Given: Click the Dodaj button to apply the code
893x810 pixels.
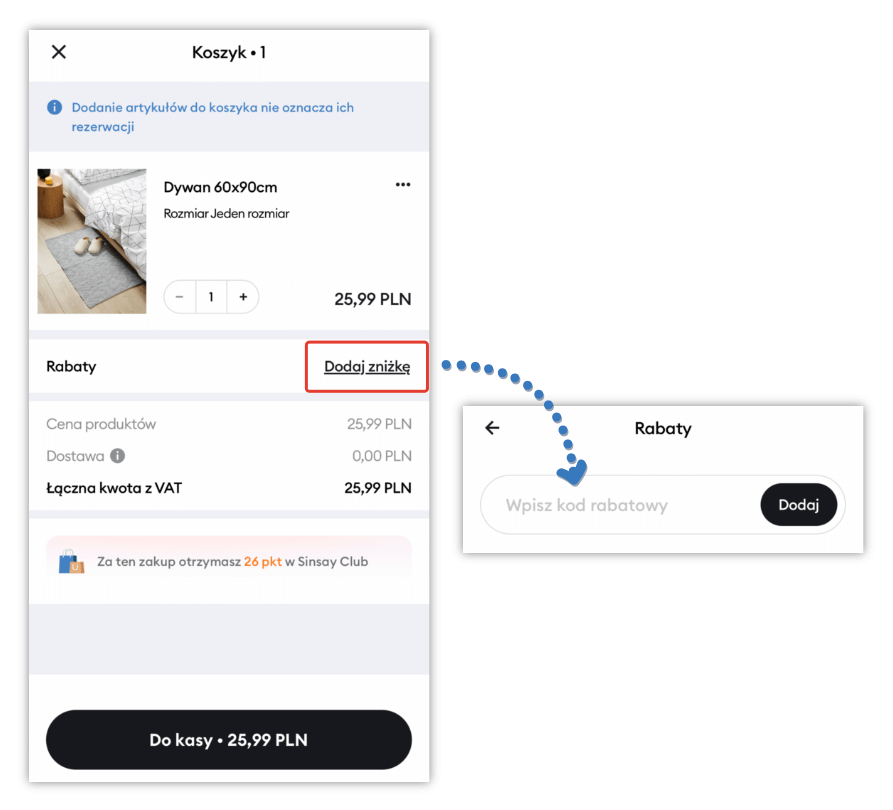Looking at the screenshot, I should click(x=798, y=505).
